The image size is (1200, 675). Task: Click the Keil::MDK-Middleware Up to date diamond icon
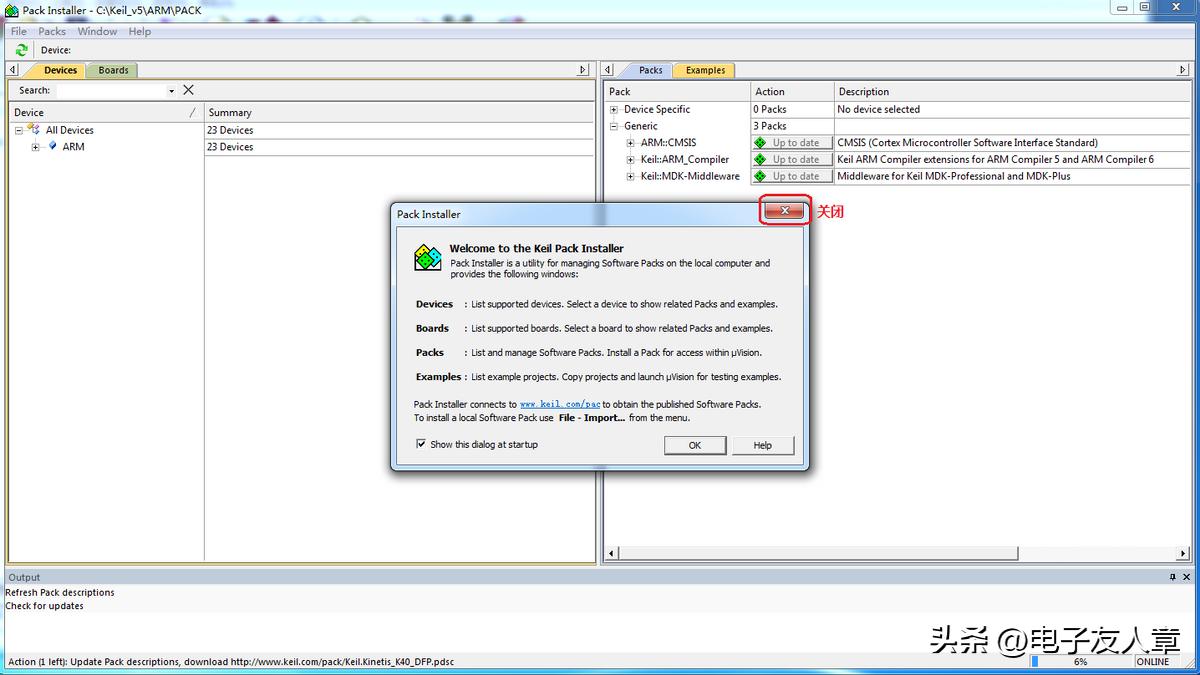760,176
